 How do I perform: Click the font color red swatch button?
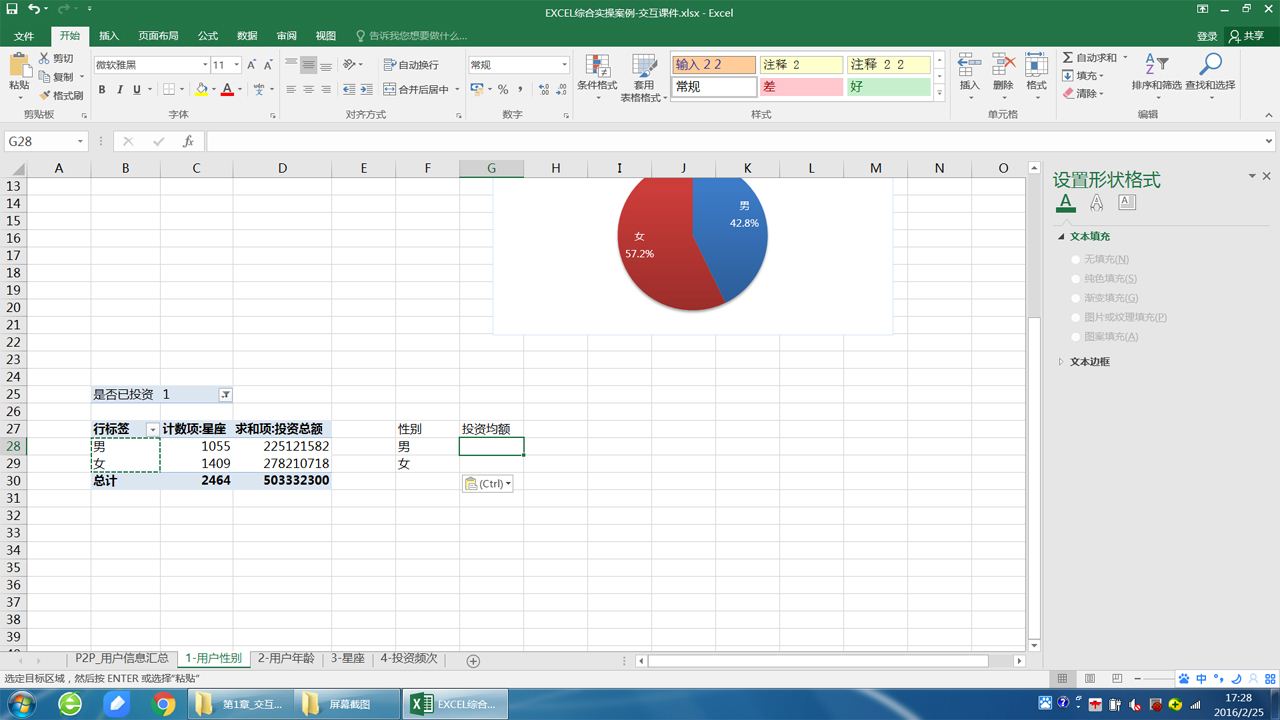point(226,90)
